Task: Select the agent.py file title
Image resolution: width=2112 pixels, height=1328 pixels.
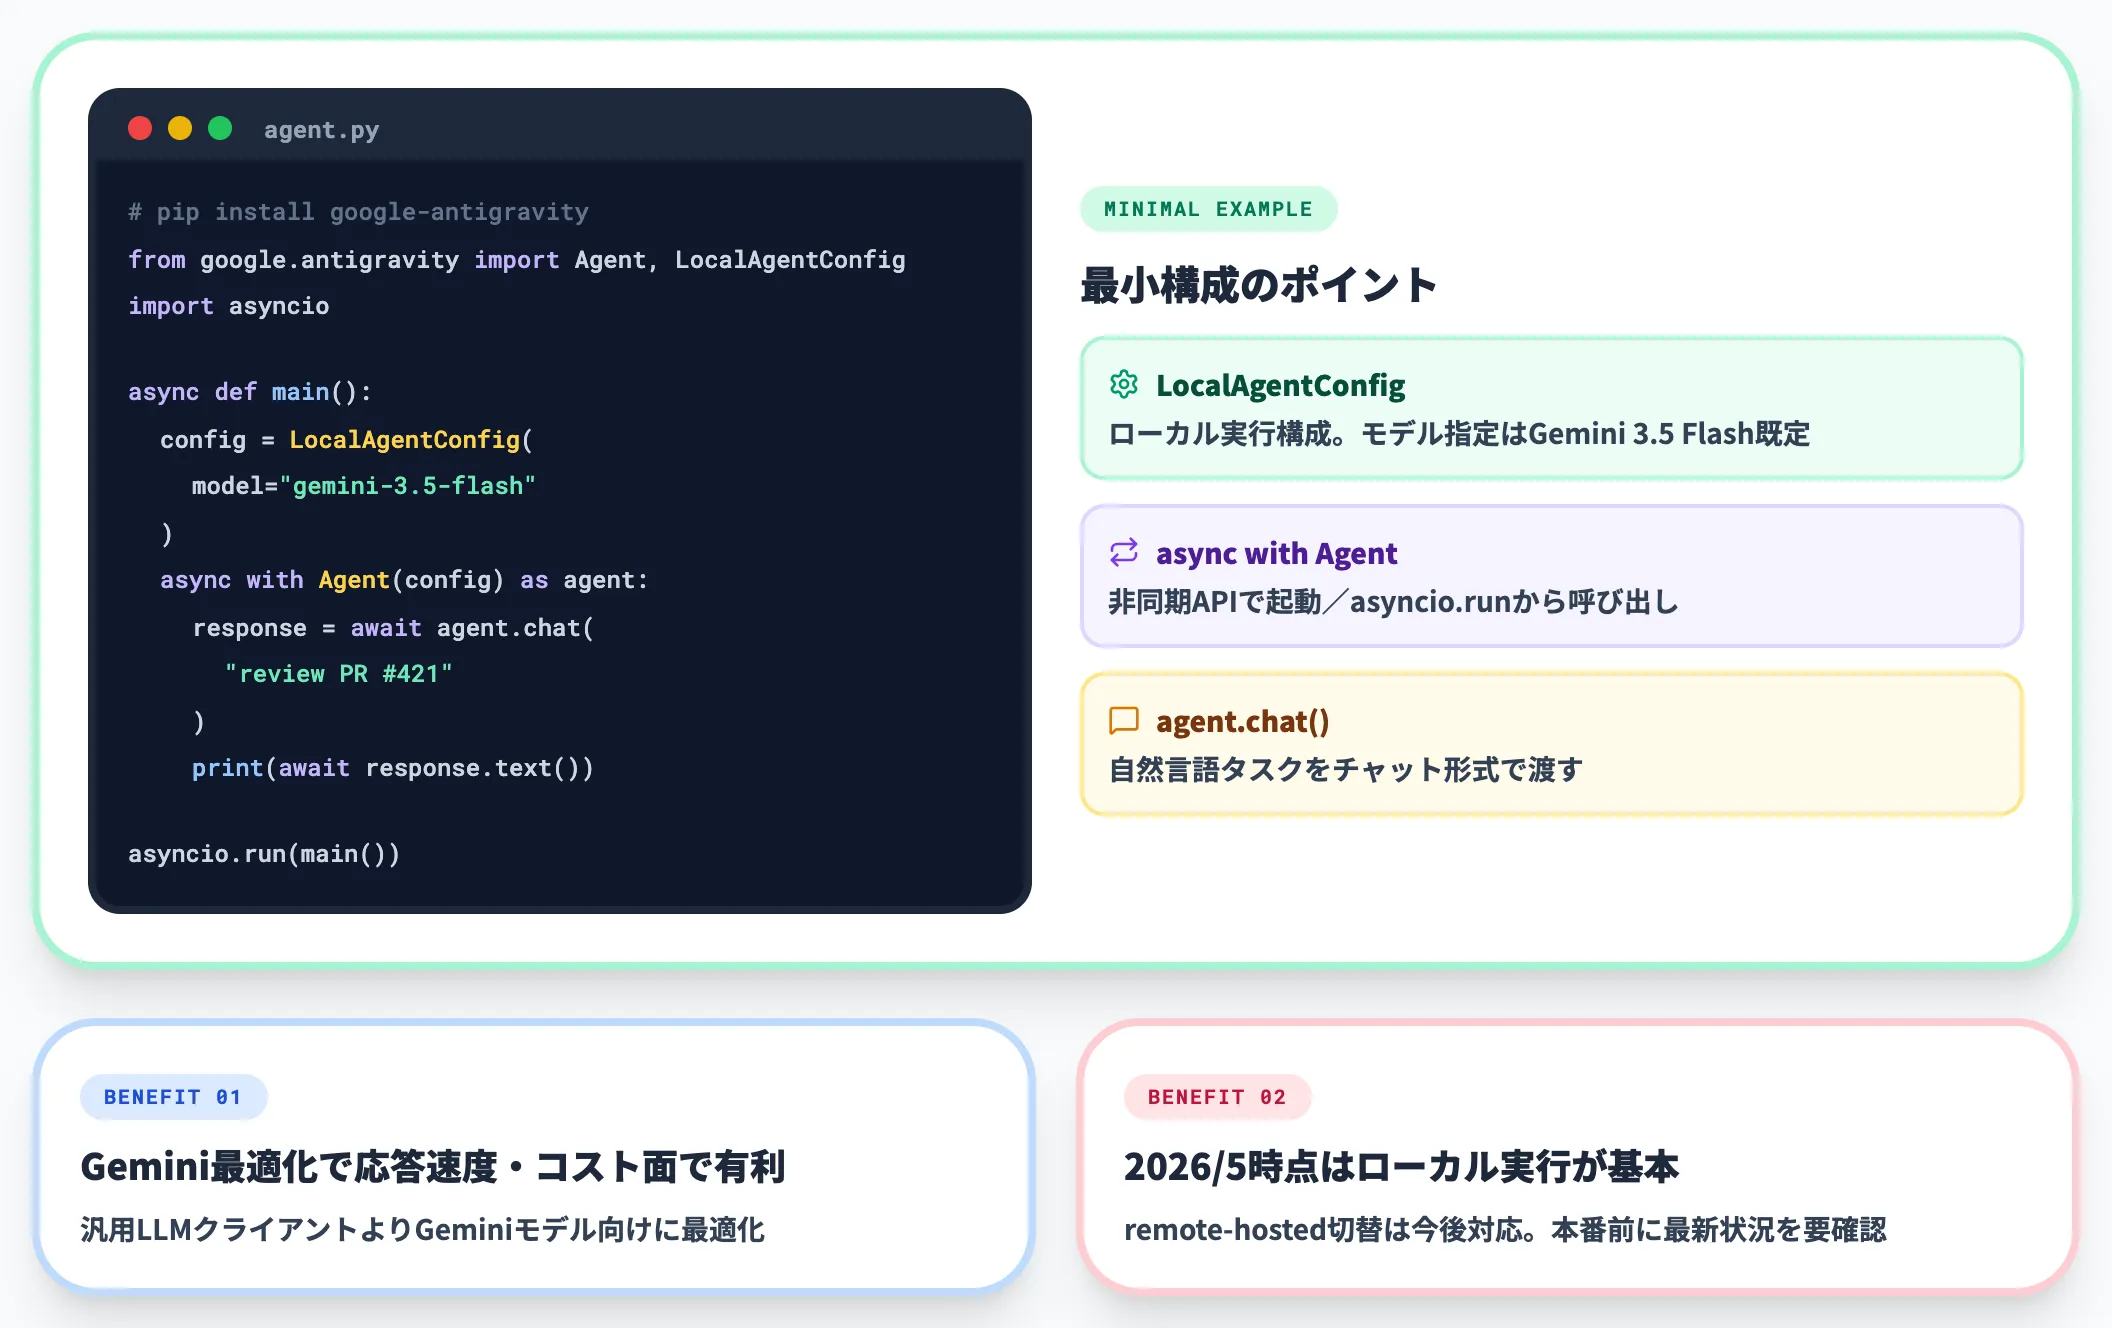Action: 321,130
